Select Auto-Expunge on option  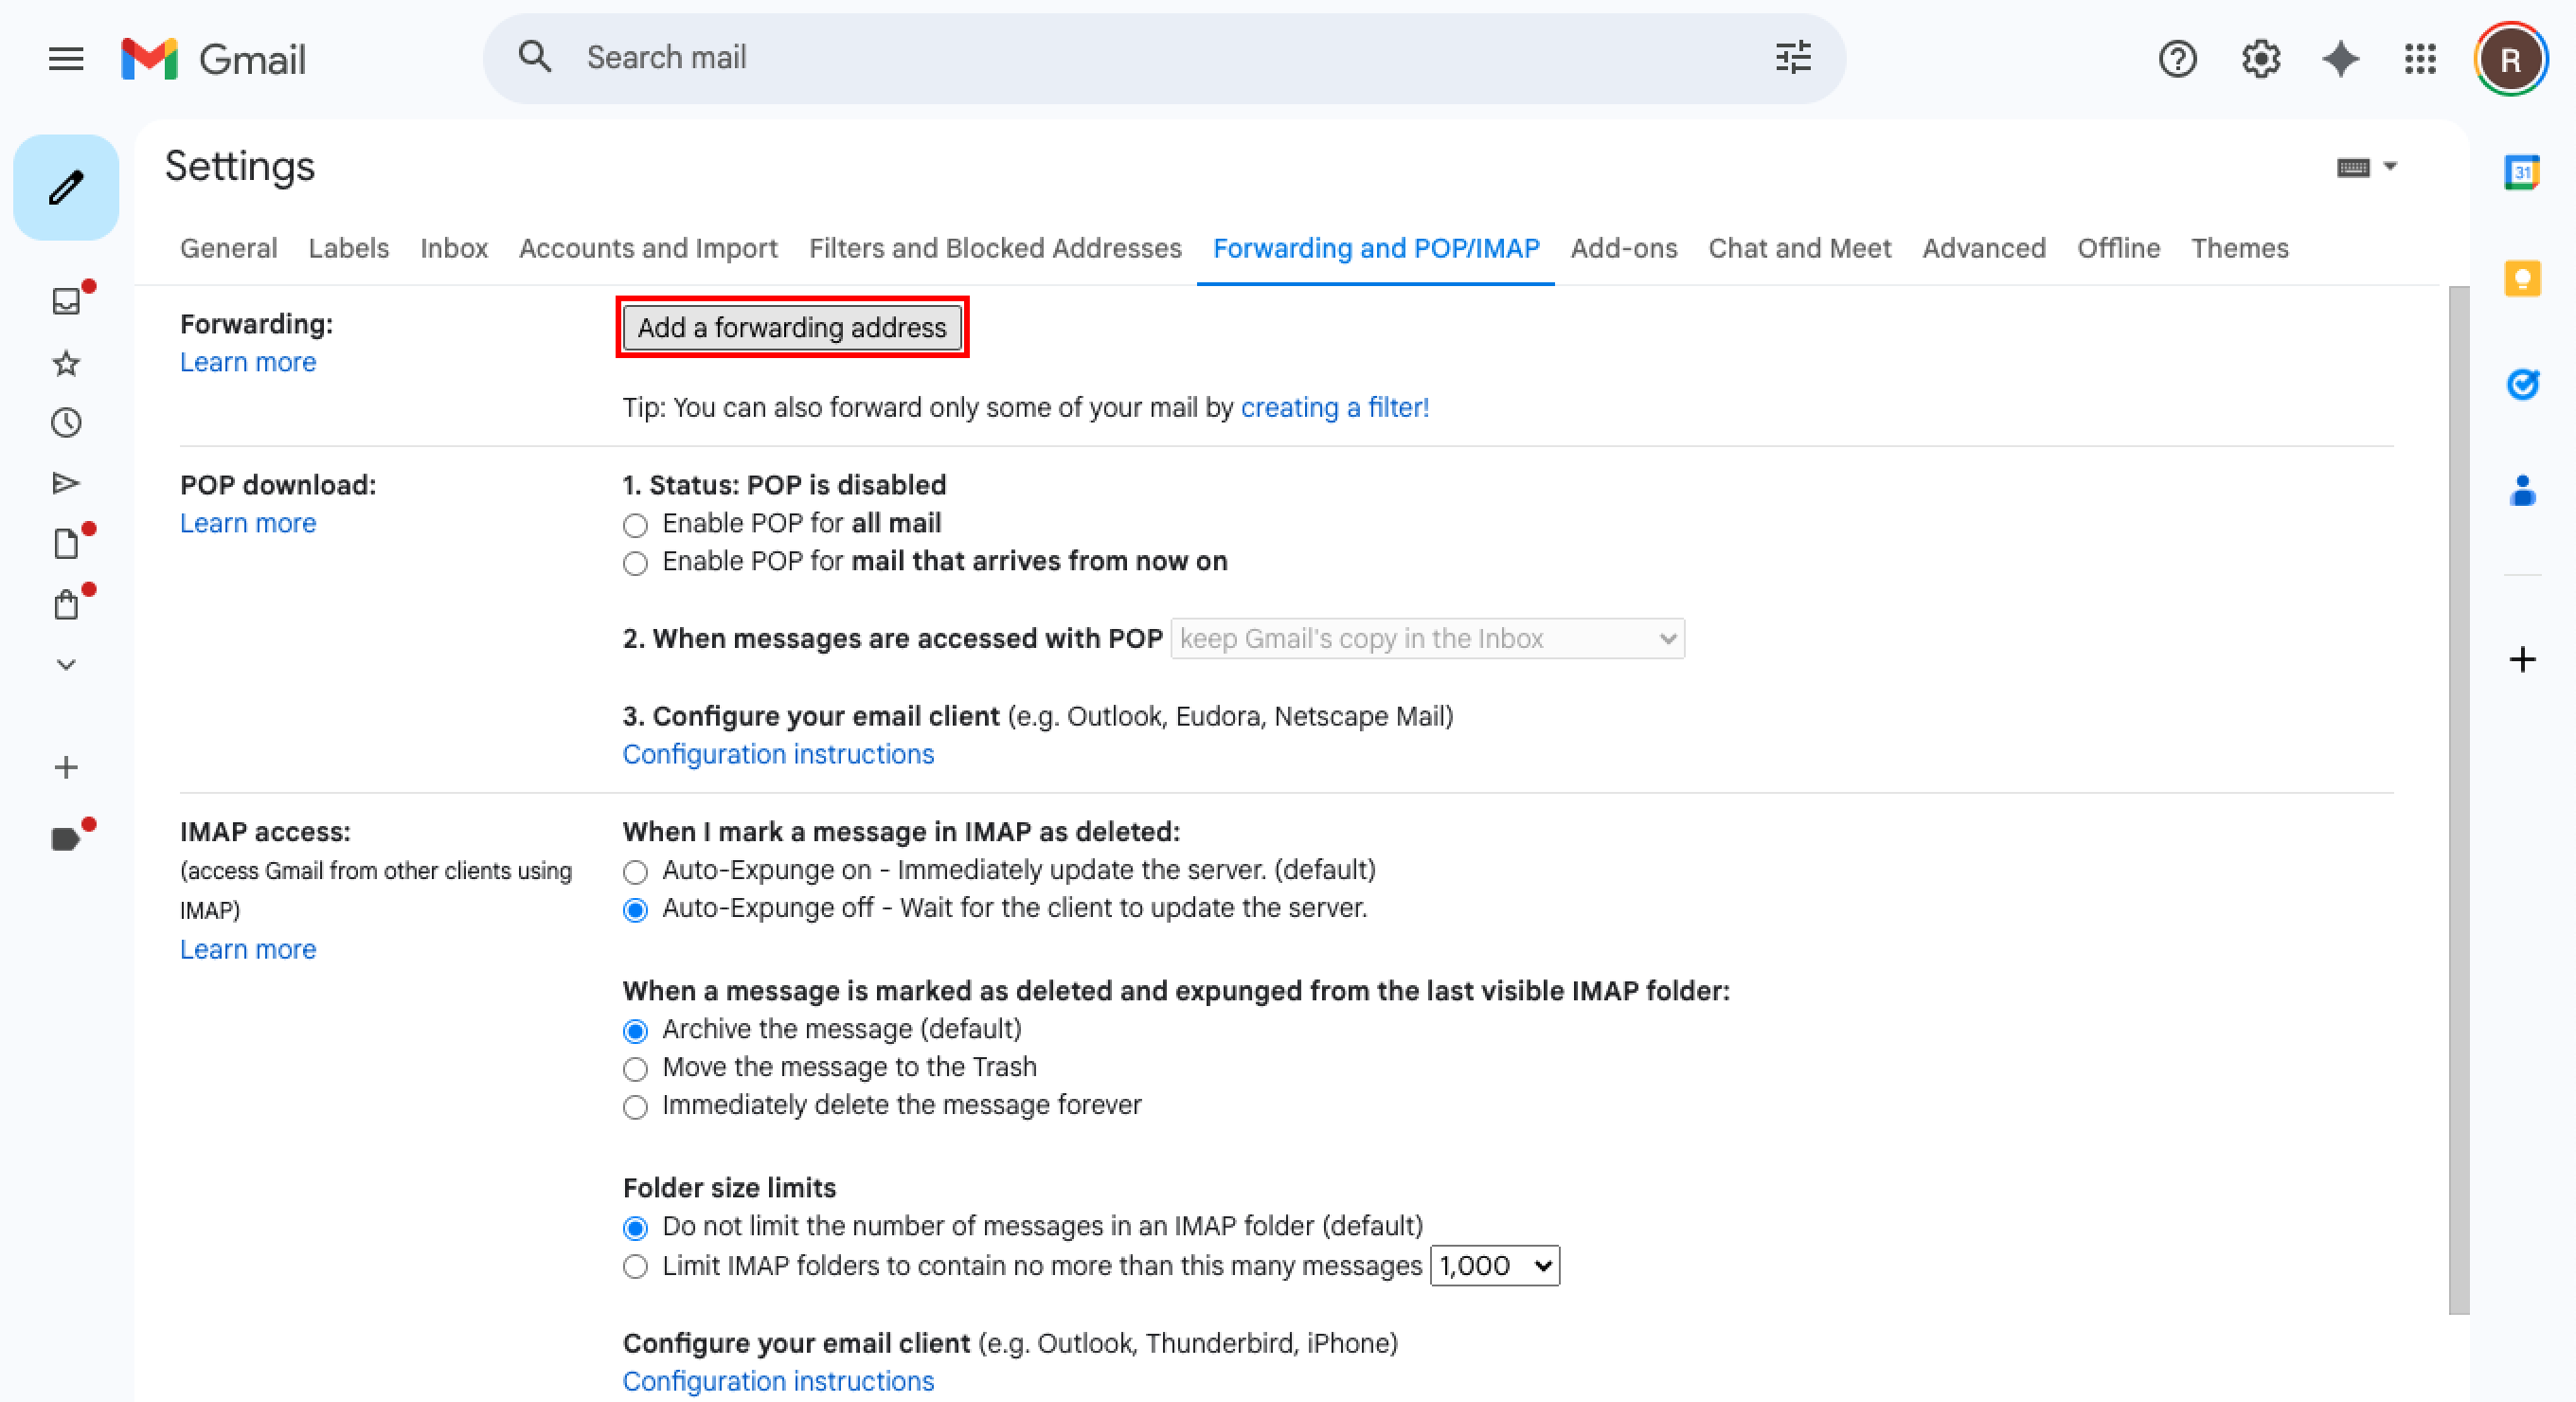pos(635,872)
